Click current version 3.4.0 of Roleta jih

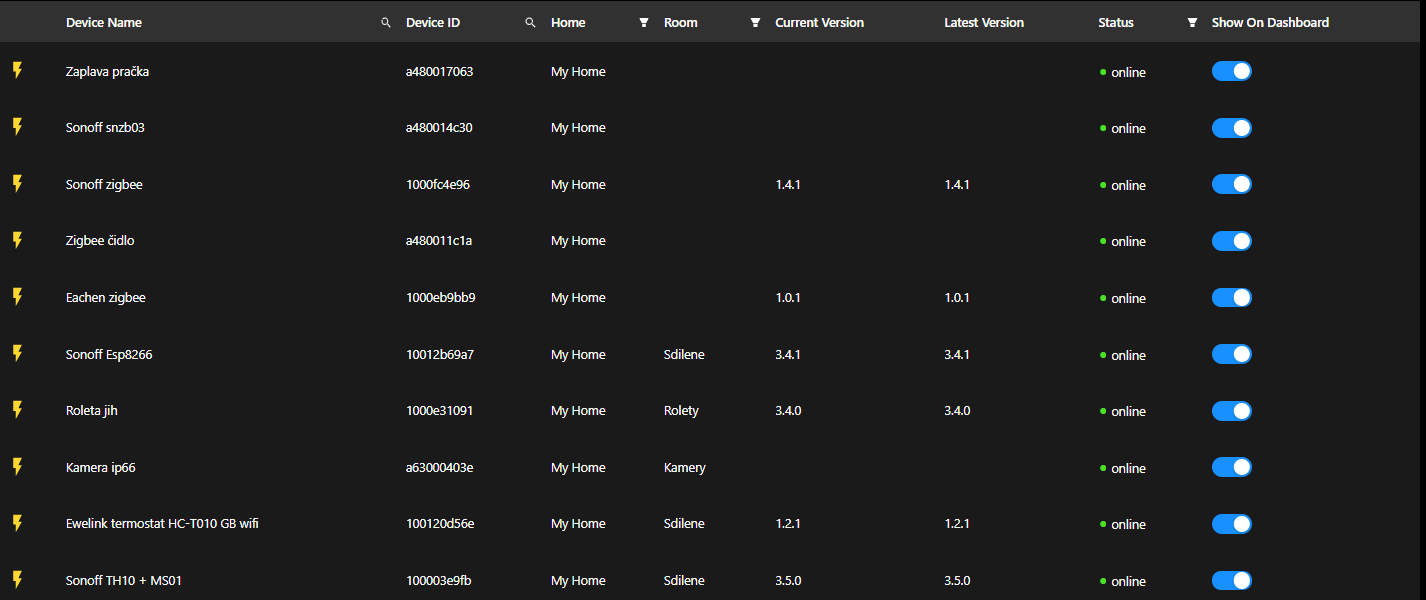click(x=788, y=411)
